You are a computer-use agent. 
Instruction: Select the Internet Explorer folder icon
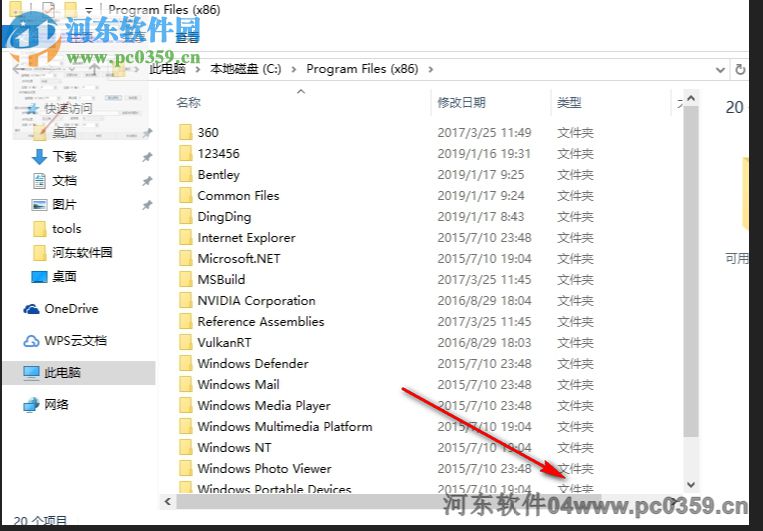pyautogui.click(x=185, y=238)
